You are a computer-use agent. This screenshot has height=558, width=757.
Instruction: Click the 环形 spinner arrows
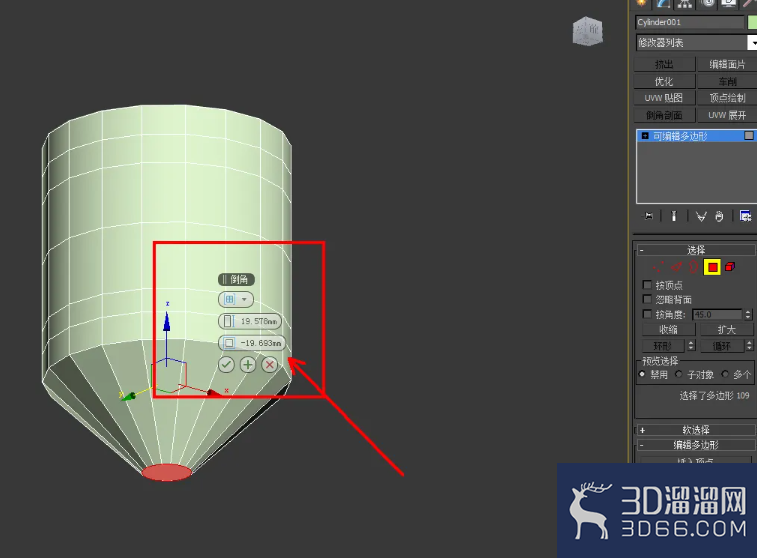coord(691,346)
